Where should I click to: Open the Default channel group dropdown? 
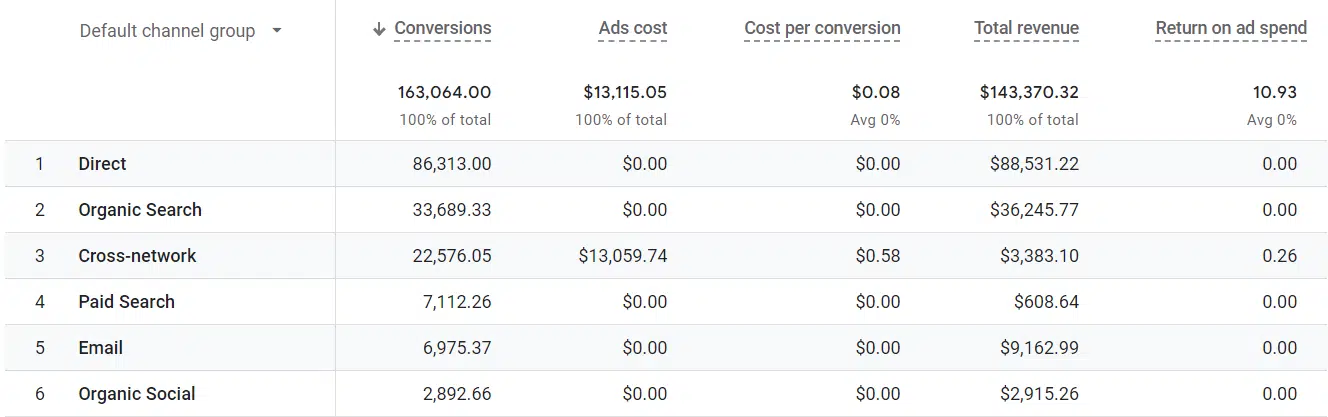(x=277, y=31)
